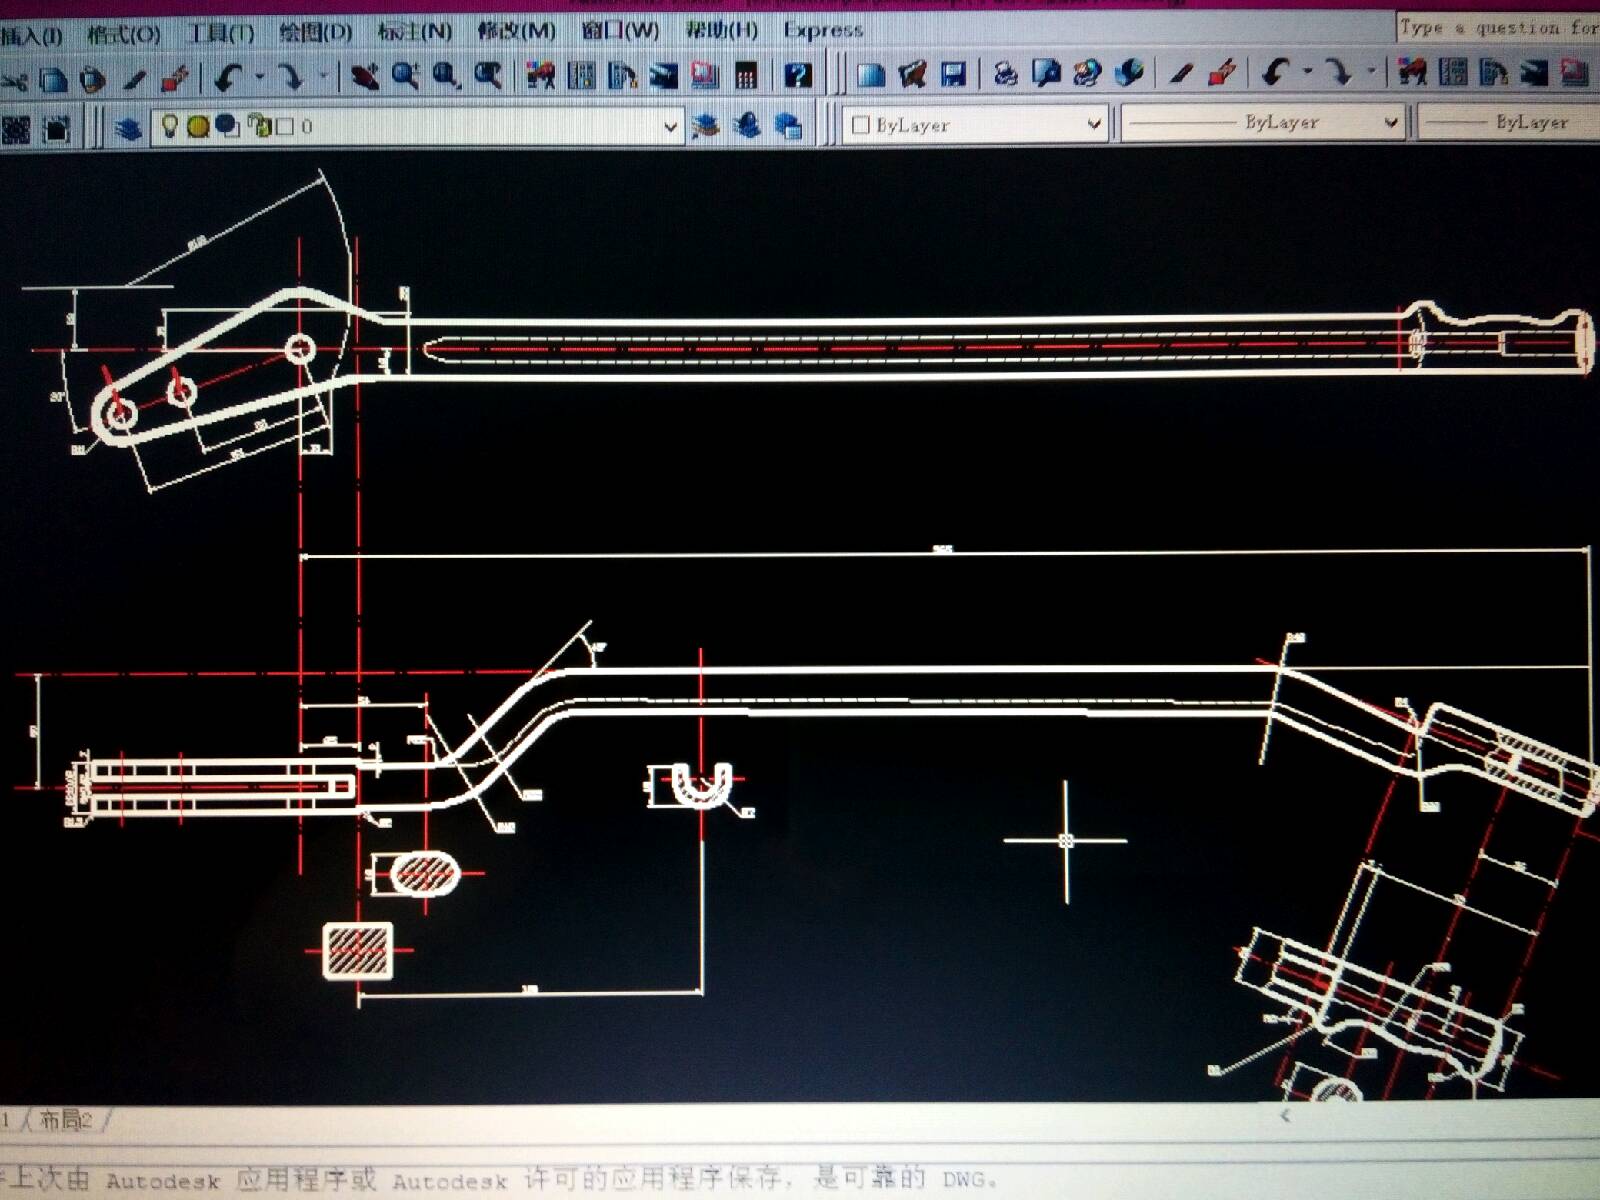
Task: Open the 帮助(H) Help menu
Action: 721,30
